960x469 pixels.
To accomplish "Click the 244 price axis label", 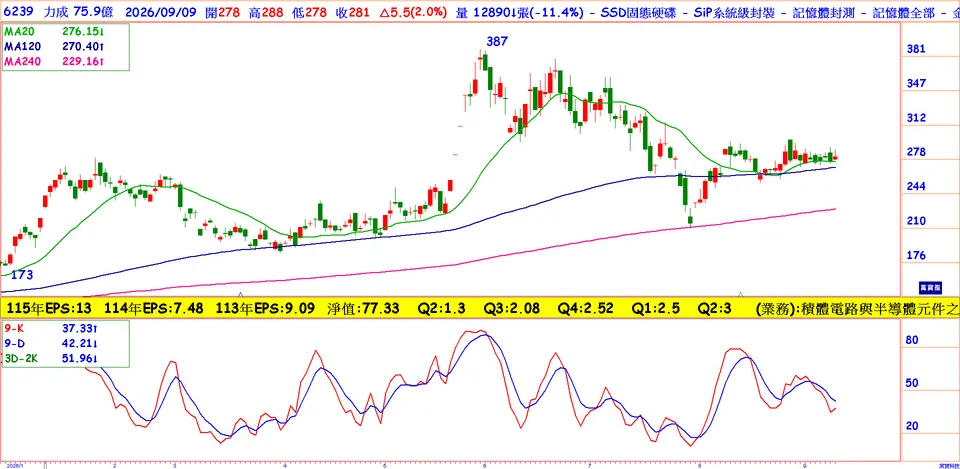I will coord(916,187).
